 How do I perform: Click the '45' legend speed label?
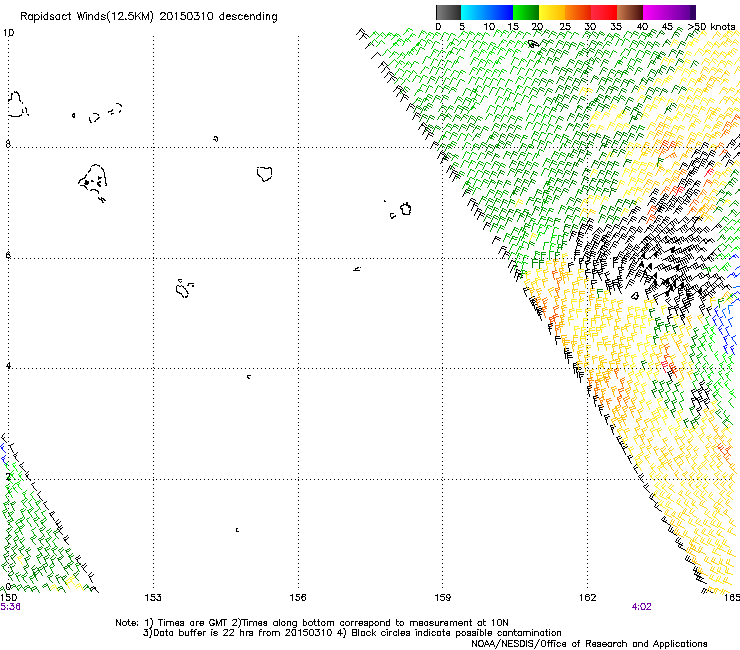667,27
